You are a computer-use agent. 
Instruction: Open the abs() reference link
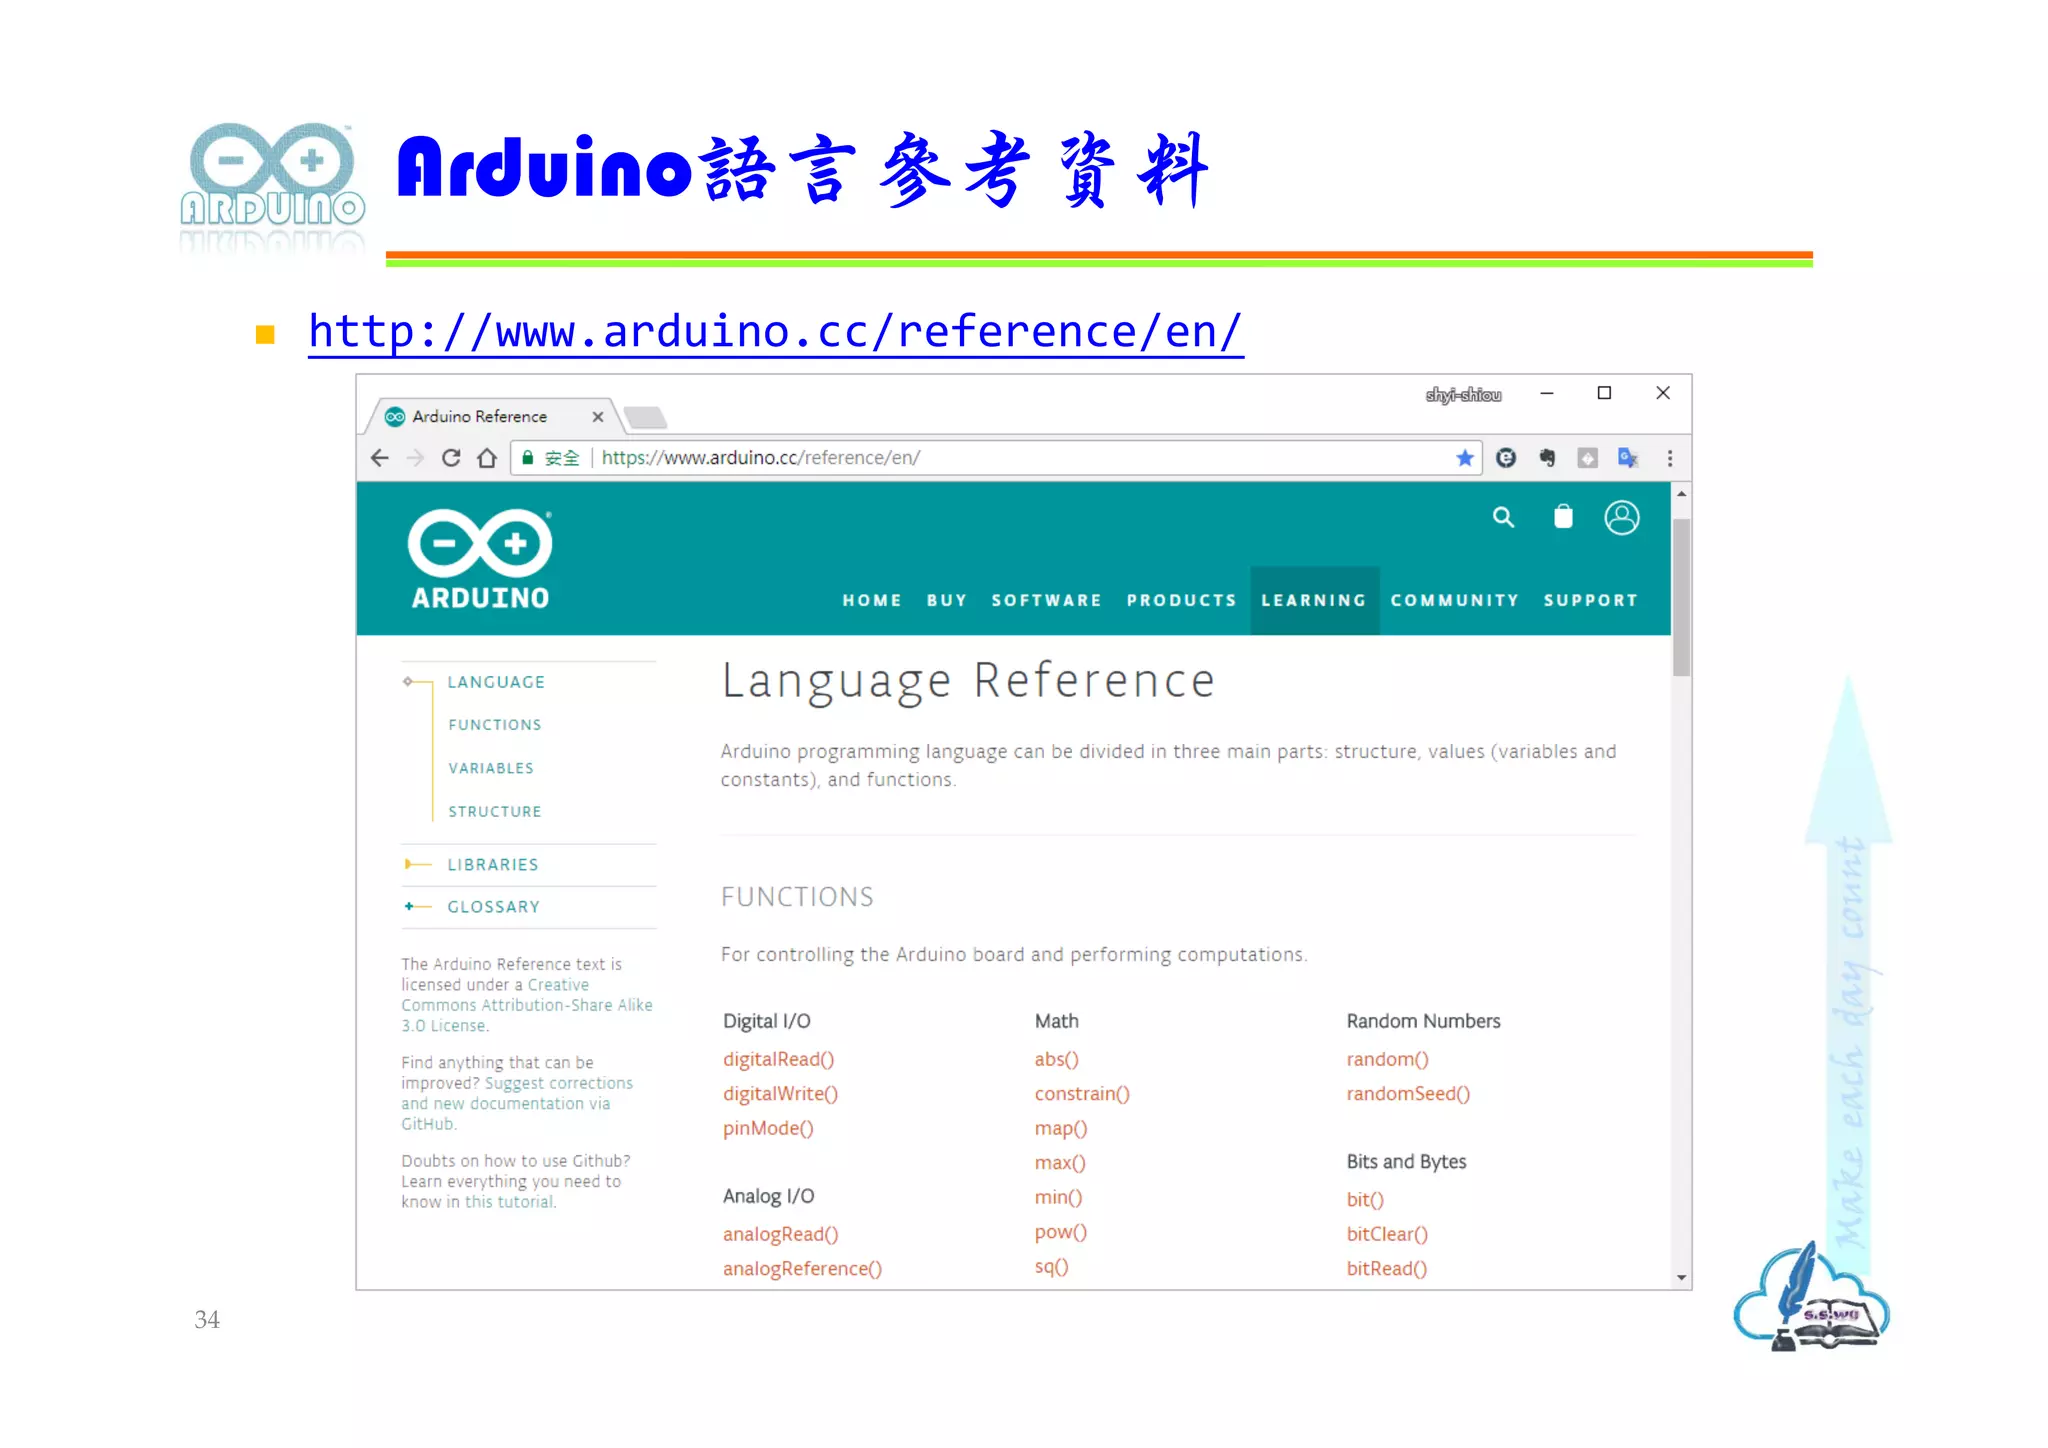tap(1057, 1059)
